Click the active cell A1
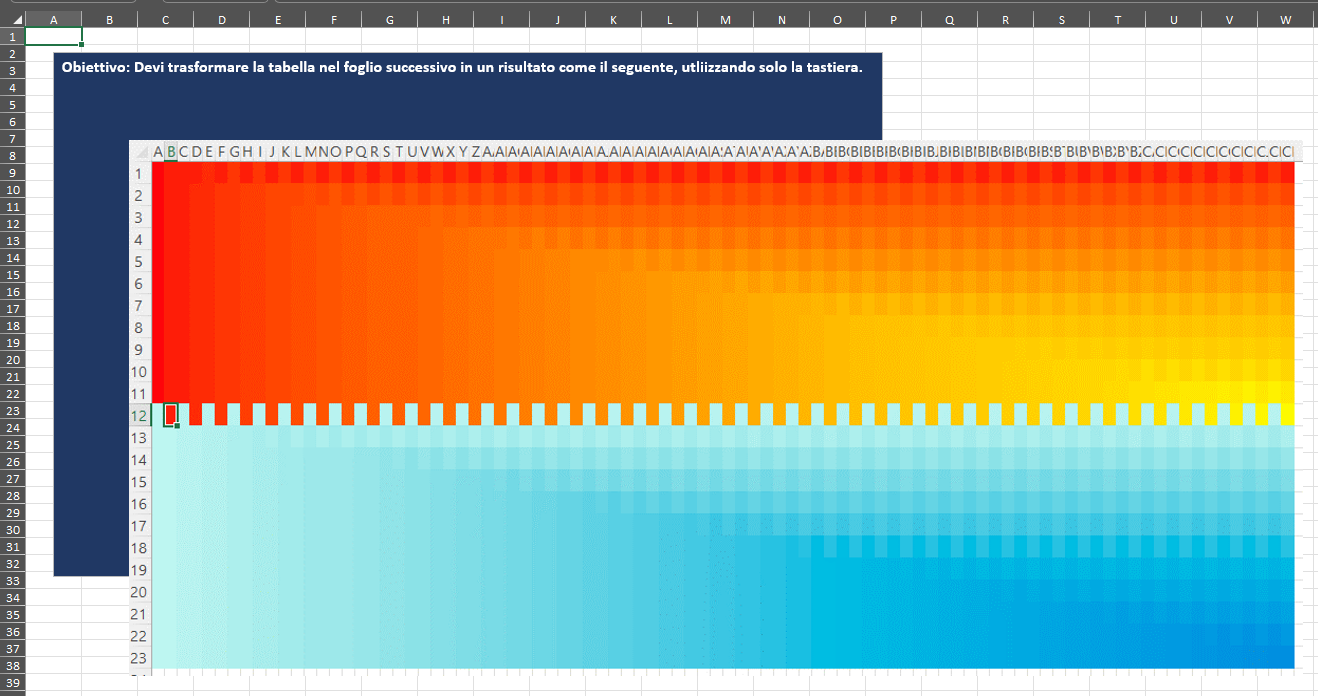 click(53, 36)
